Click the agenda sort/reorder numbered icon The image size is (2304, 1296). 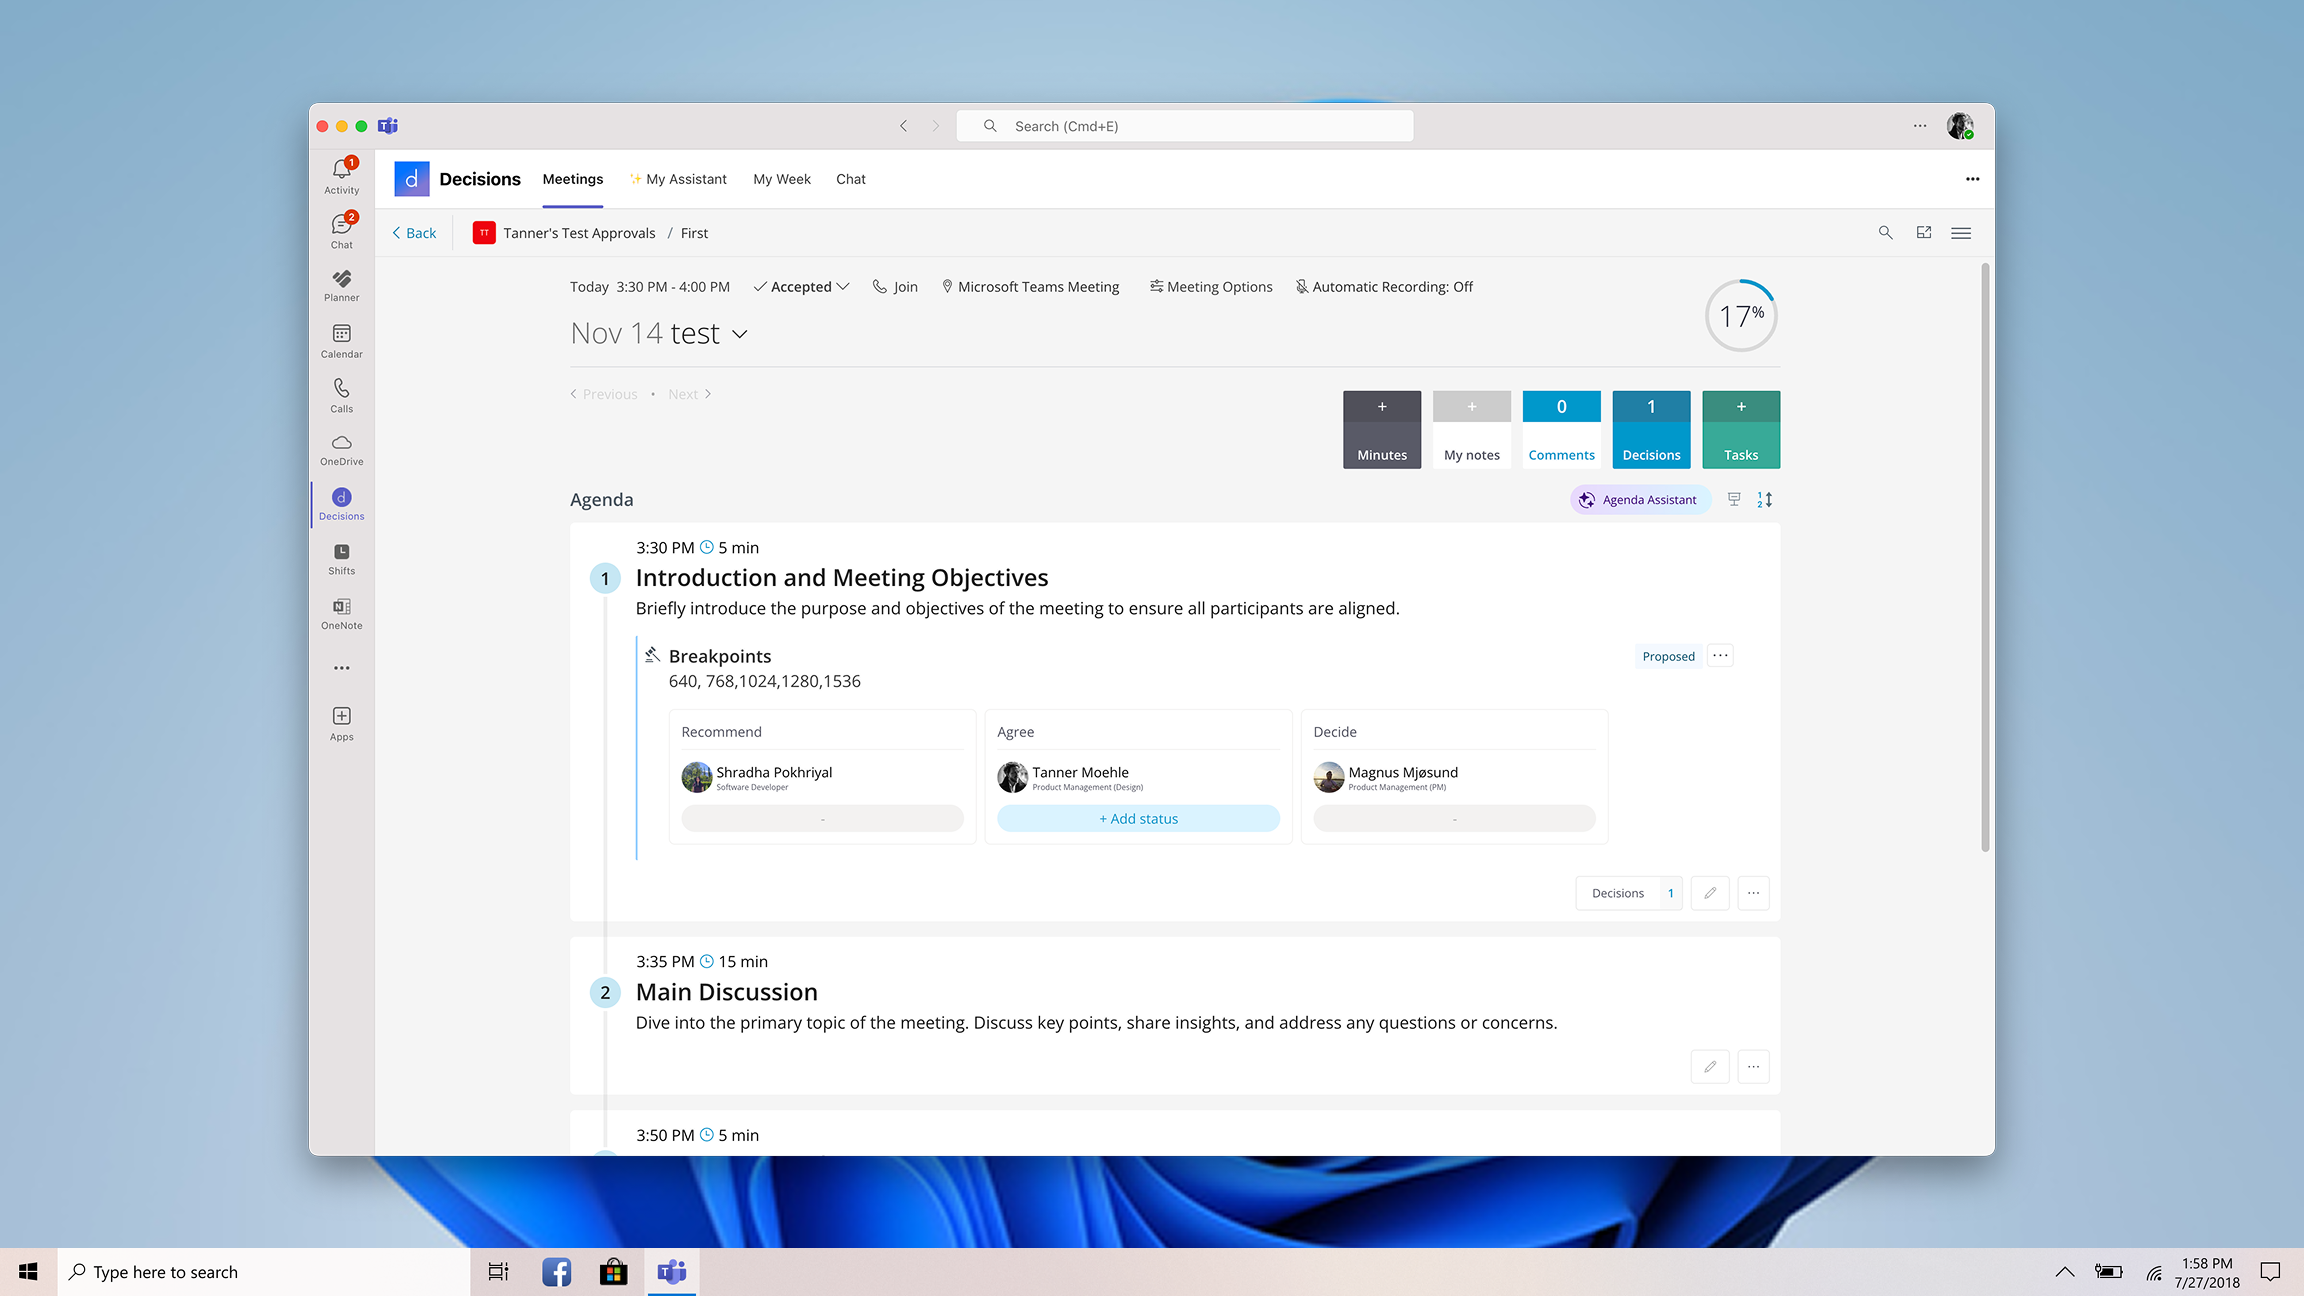1764,499
